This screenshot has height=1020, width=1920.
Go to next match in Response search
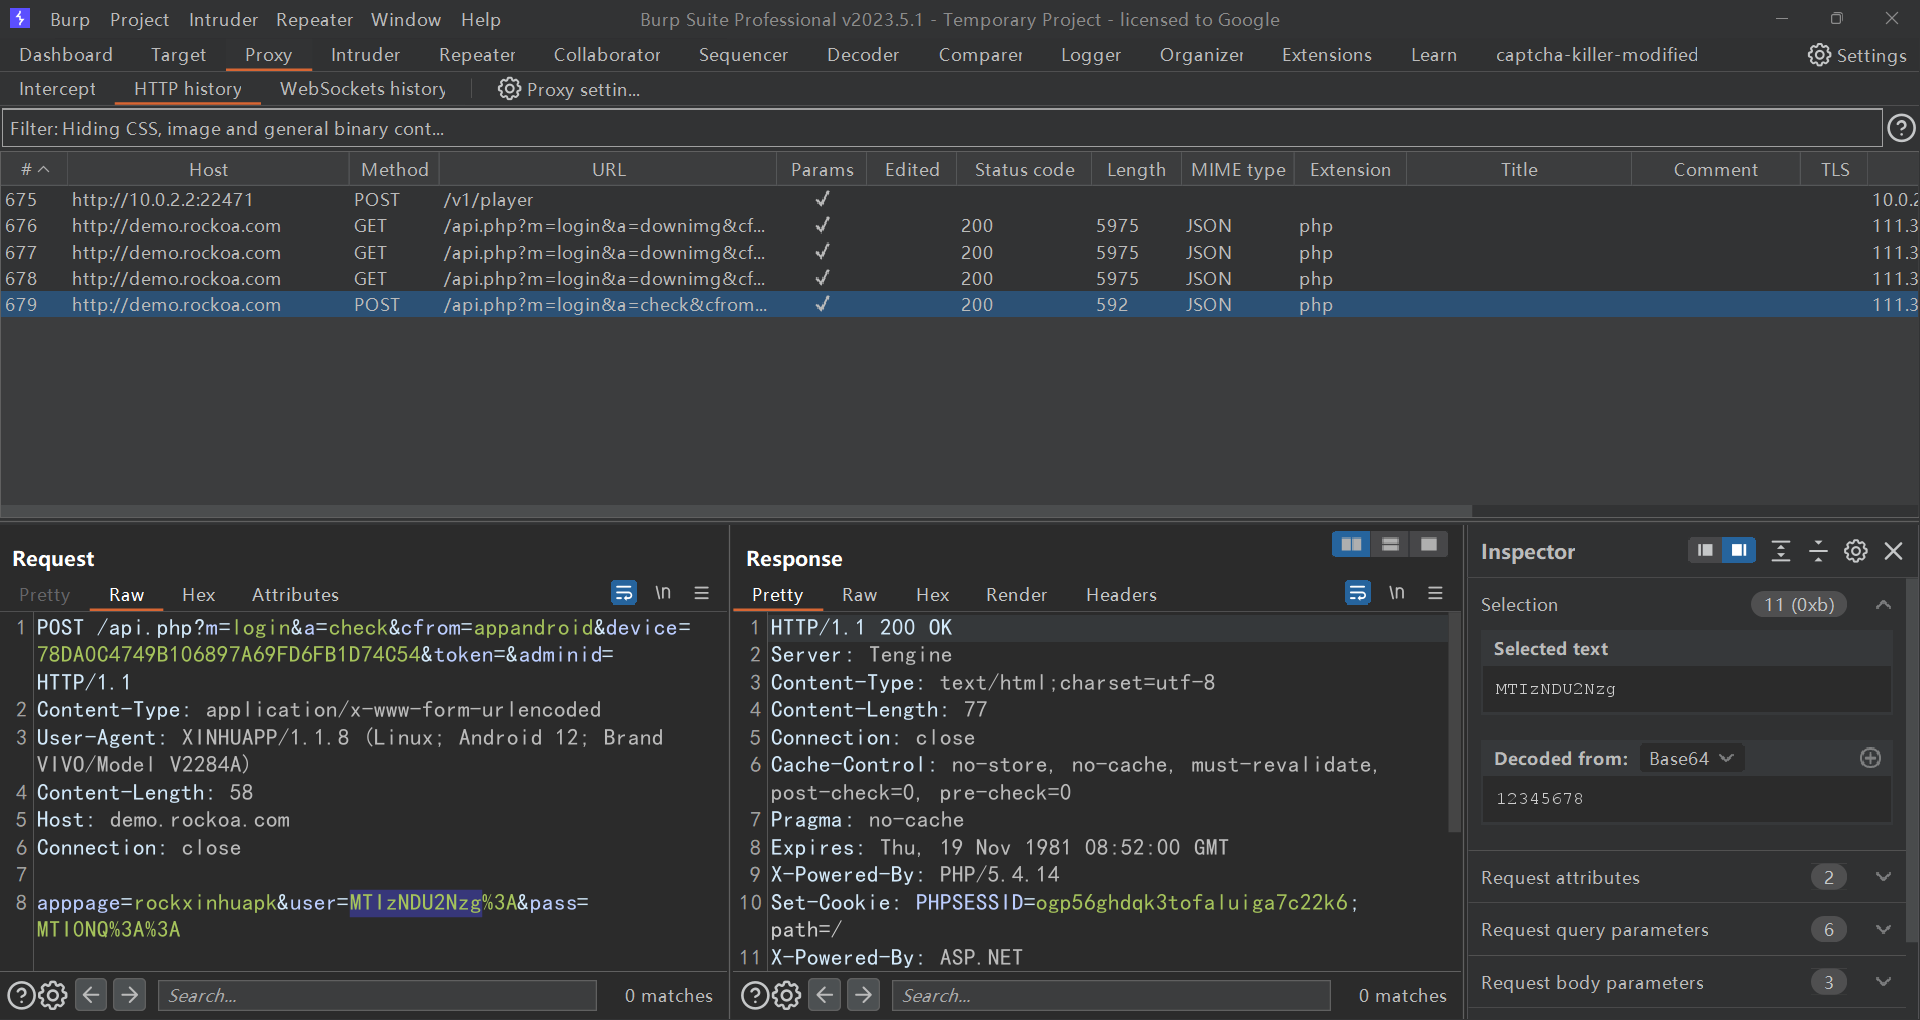863,995
